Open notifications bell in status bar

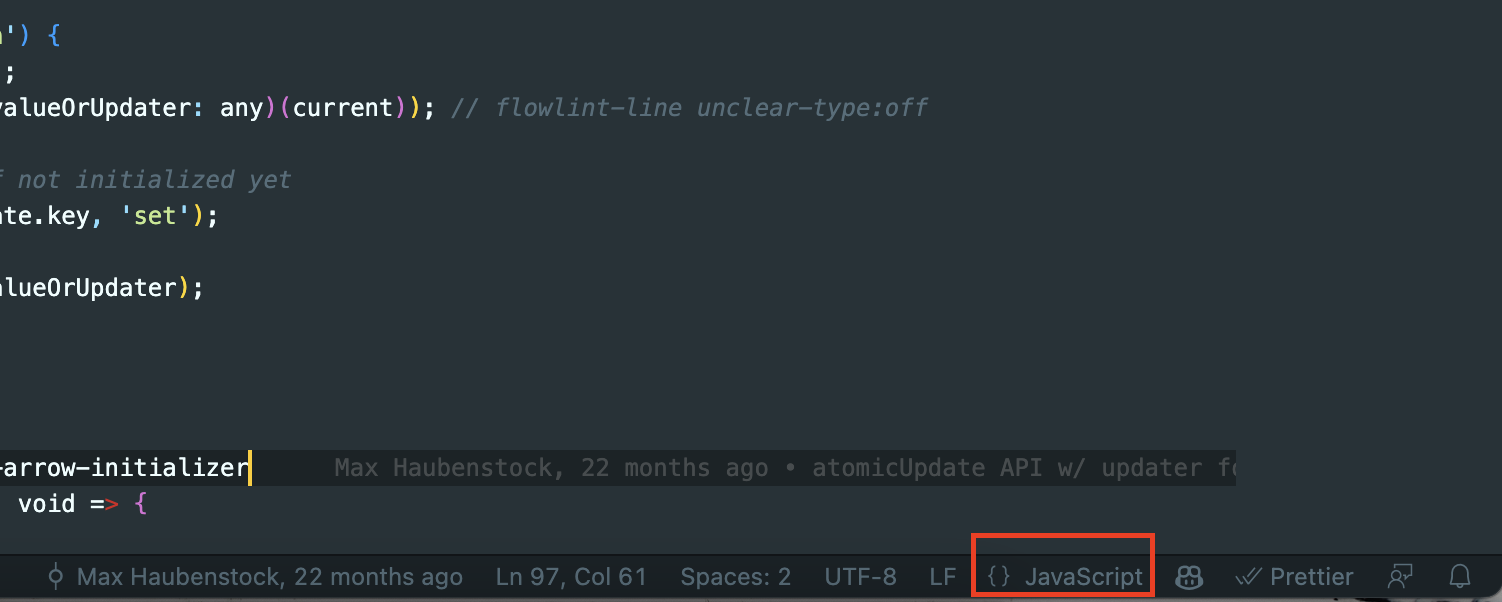click(x=1460, y=577)
